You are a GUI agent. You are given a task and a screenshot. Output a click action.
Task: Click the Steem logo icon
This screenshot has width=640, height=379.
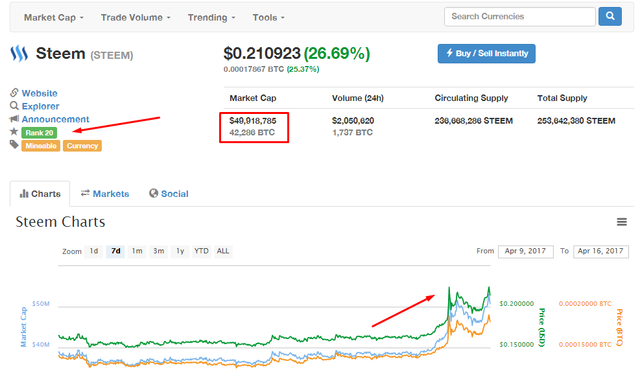click(x=19, y=53)
